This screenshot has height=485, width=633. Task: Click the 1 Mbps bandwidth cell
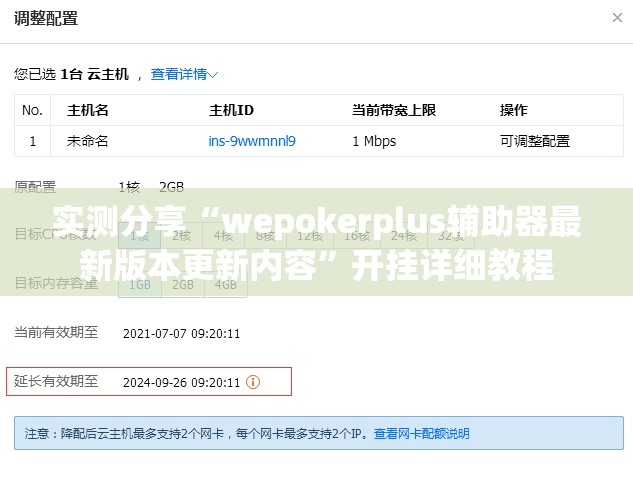[x=374, y=141]
